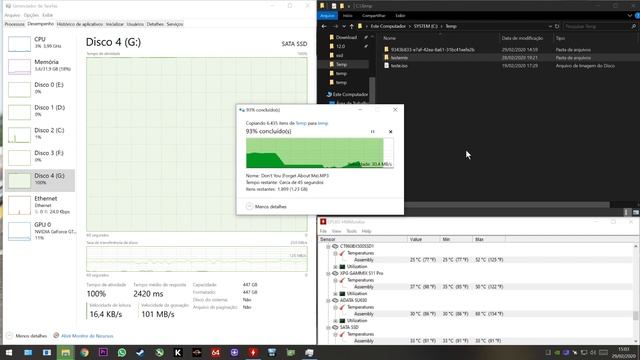The width and height of the screenshot is (640, 360).
Task: Open Google Chrome from taskbar
Action: coord(84,352)
